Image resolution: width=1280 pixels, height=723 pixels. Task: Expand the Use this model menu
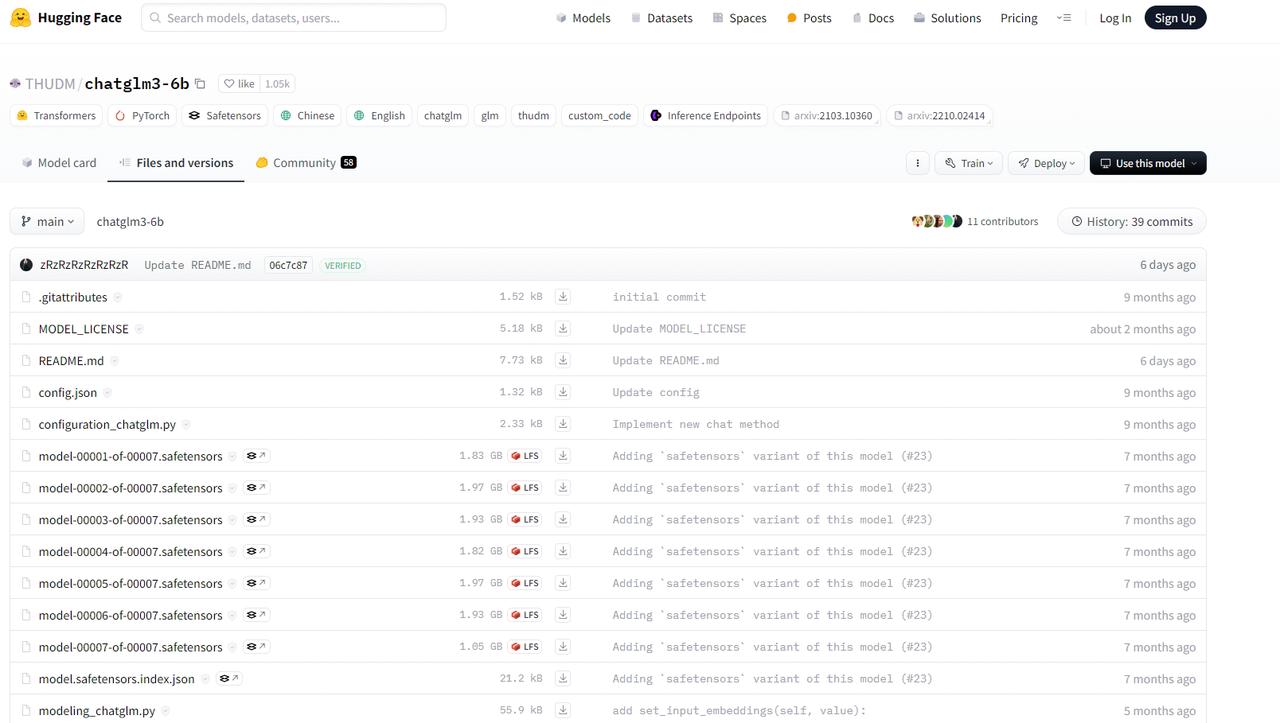1148,163
